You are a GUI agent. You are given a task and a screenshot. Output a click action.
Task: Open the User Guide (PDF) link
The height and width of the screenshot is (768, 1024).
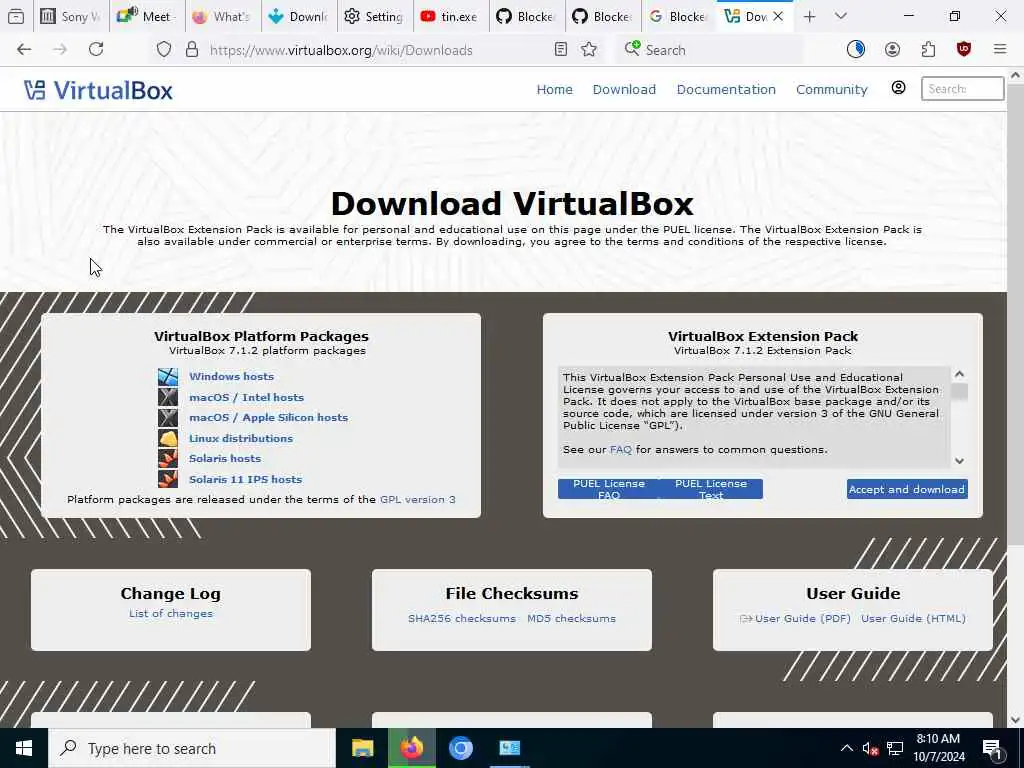click(795, 618)
